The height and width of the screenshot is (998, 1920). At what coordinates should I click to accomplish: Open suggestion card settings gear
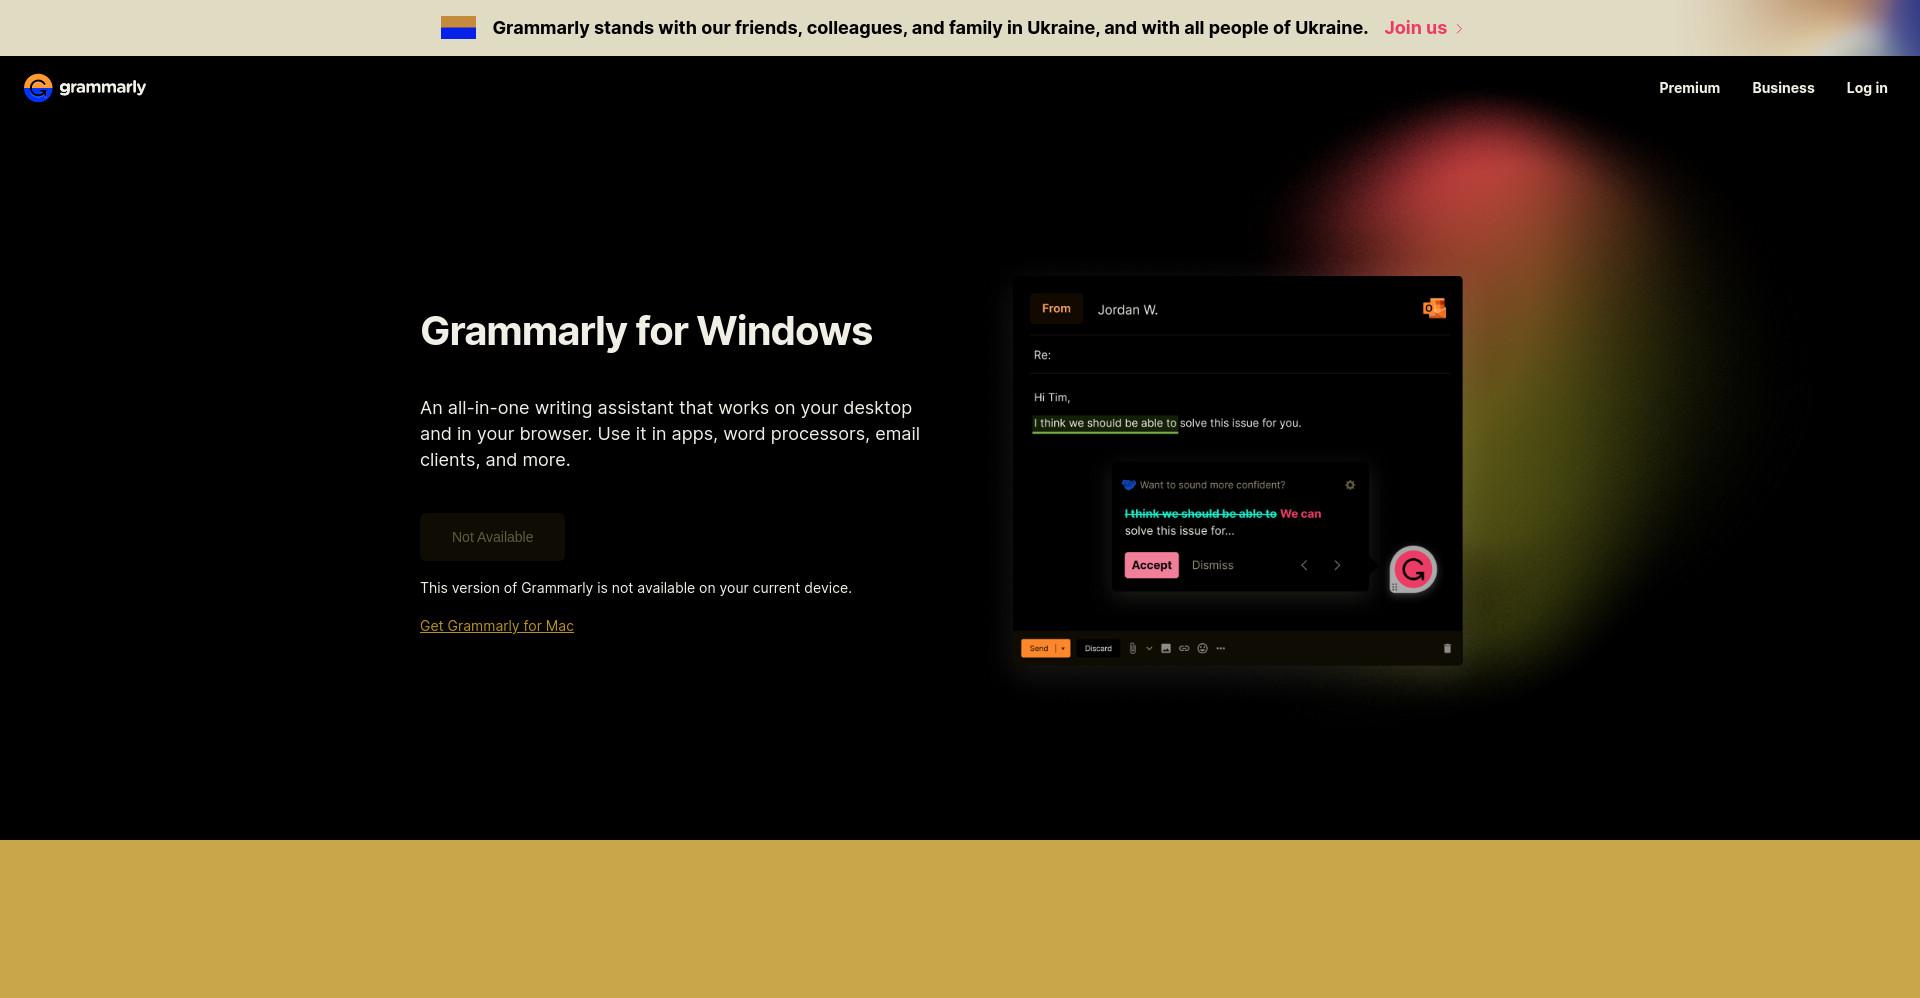tap(1350, 485)
